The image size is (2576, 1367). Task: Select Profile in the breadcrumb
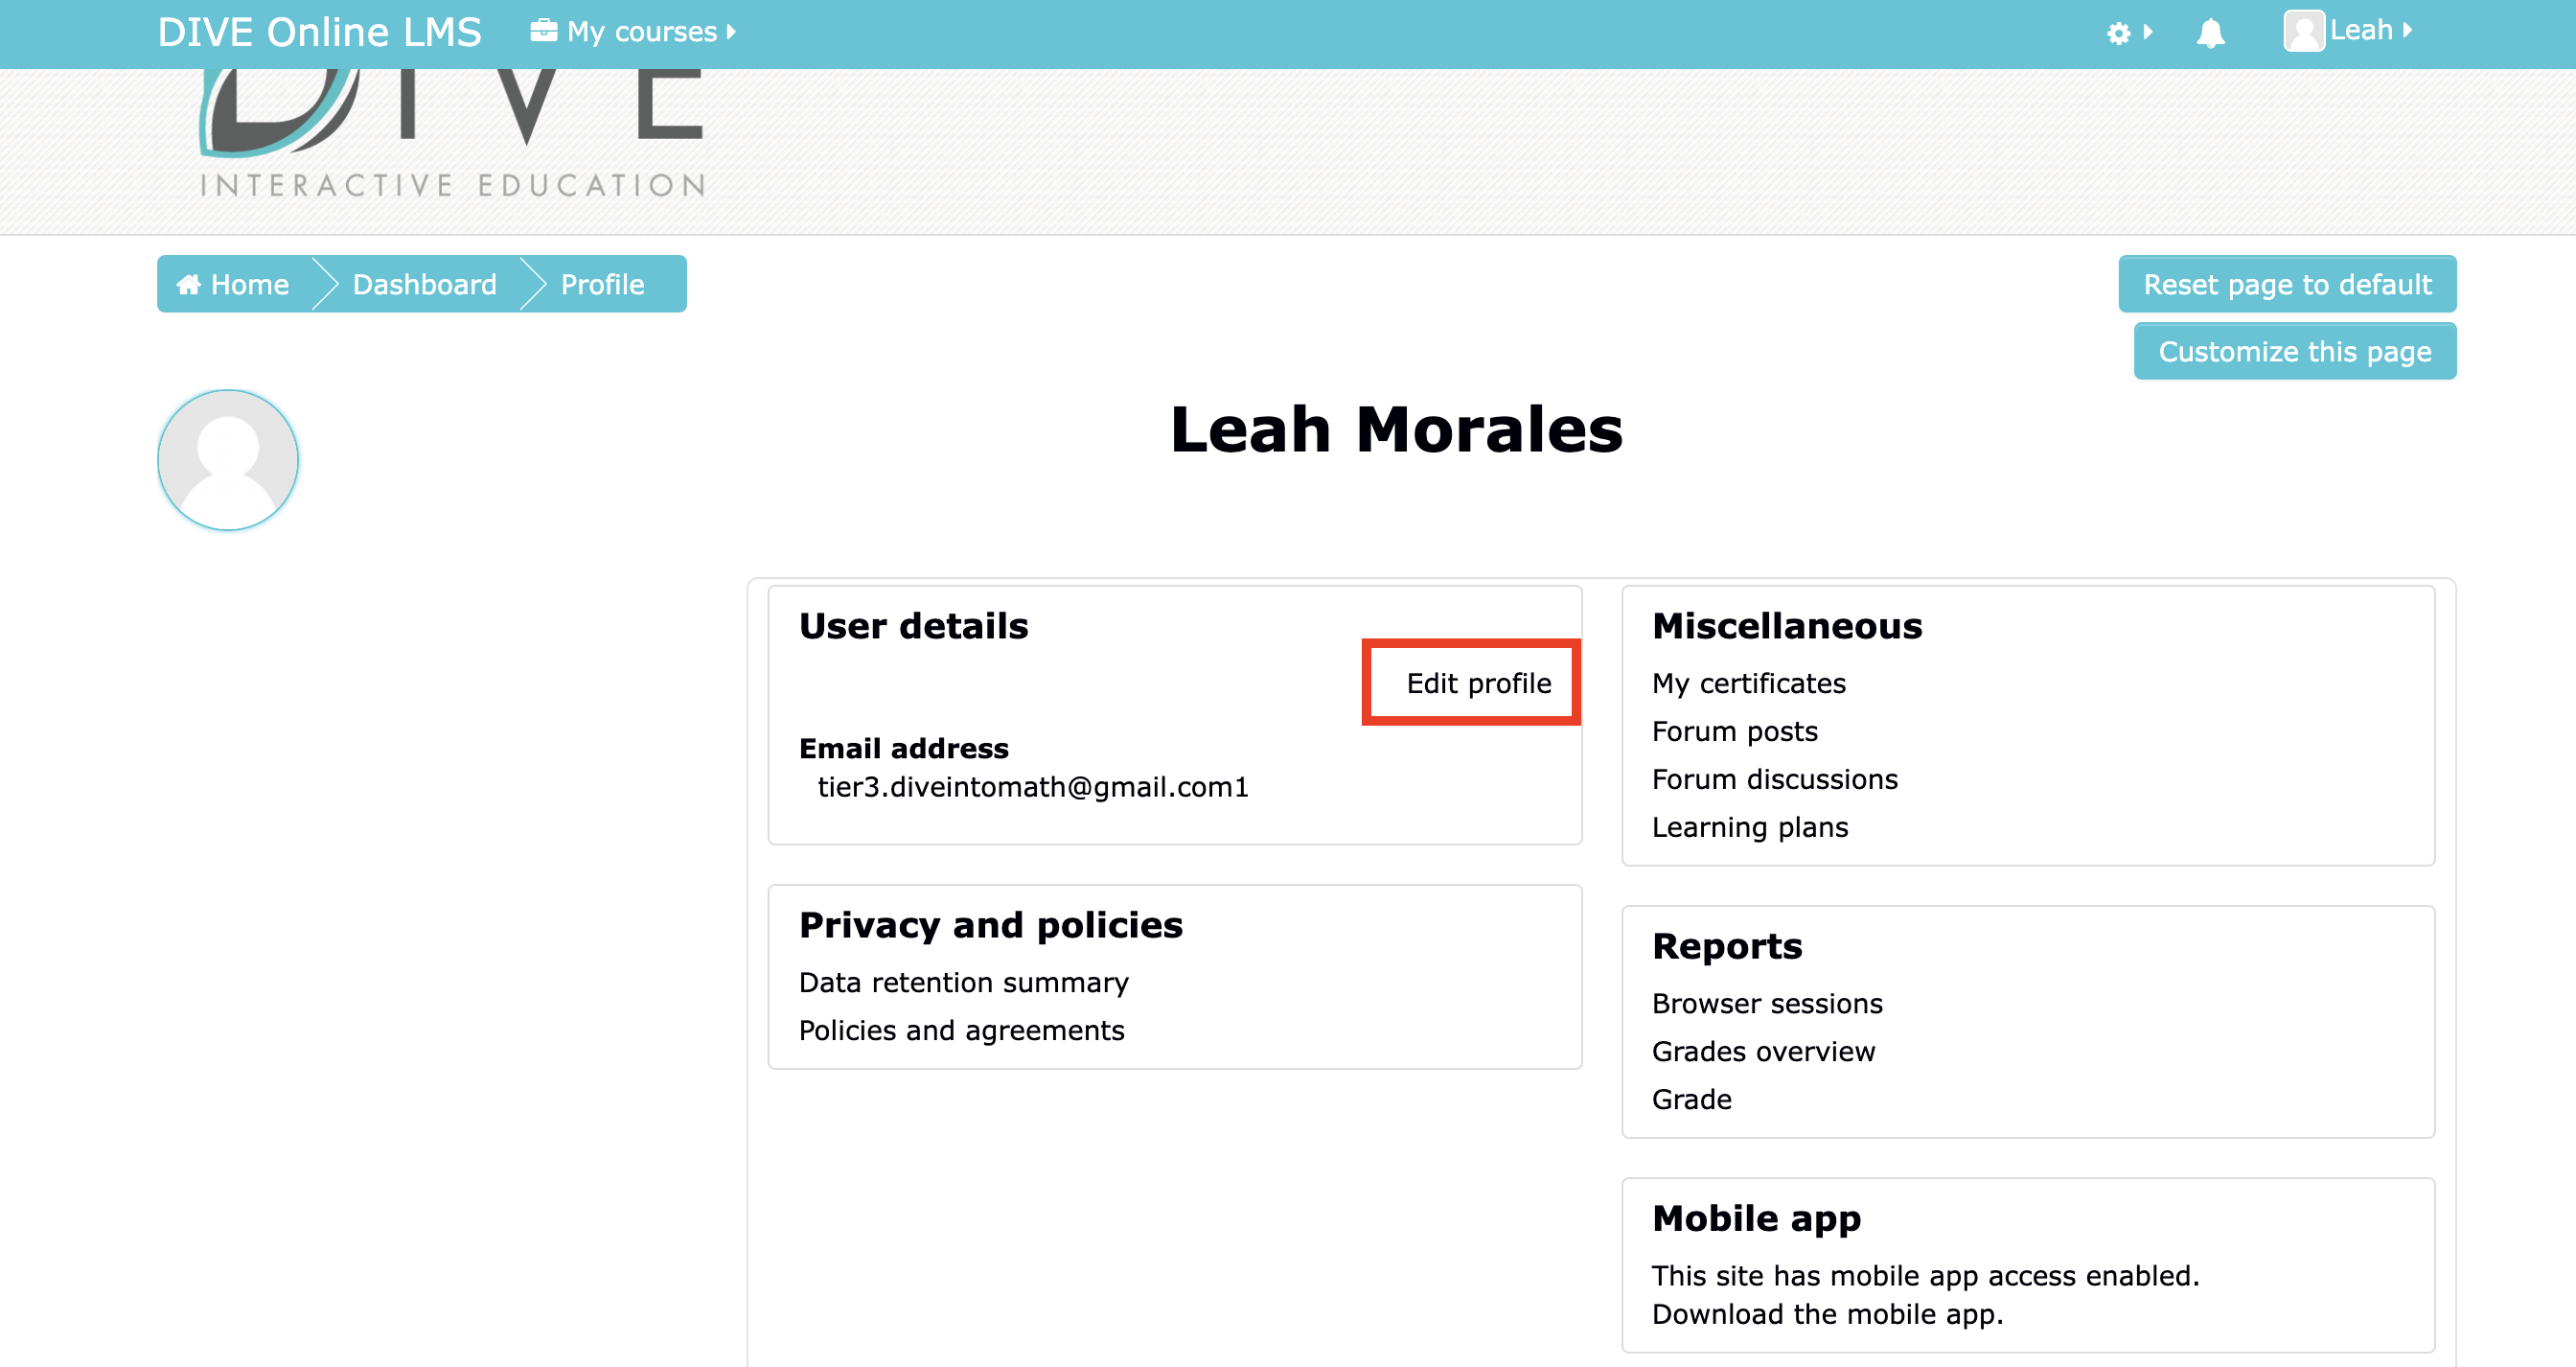point(601,283)
